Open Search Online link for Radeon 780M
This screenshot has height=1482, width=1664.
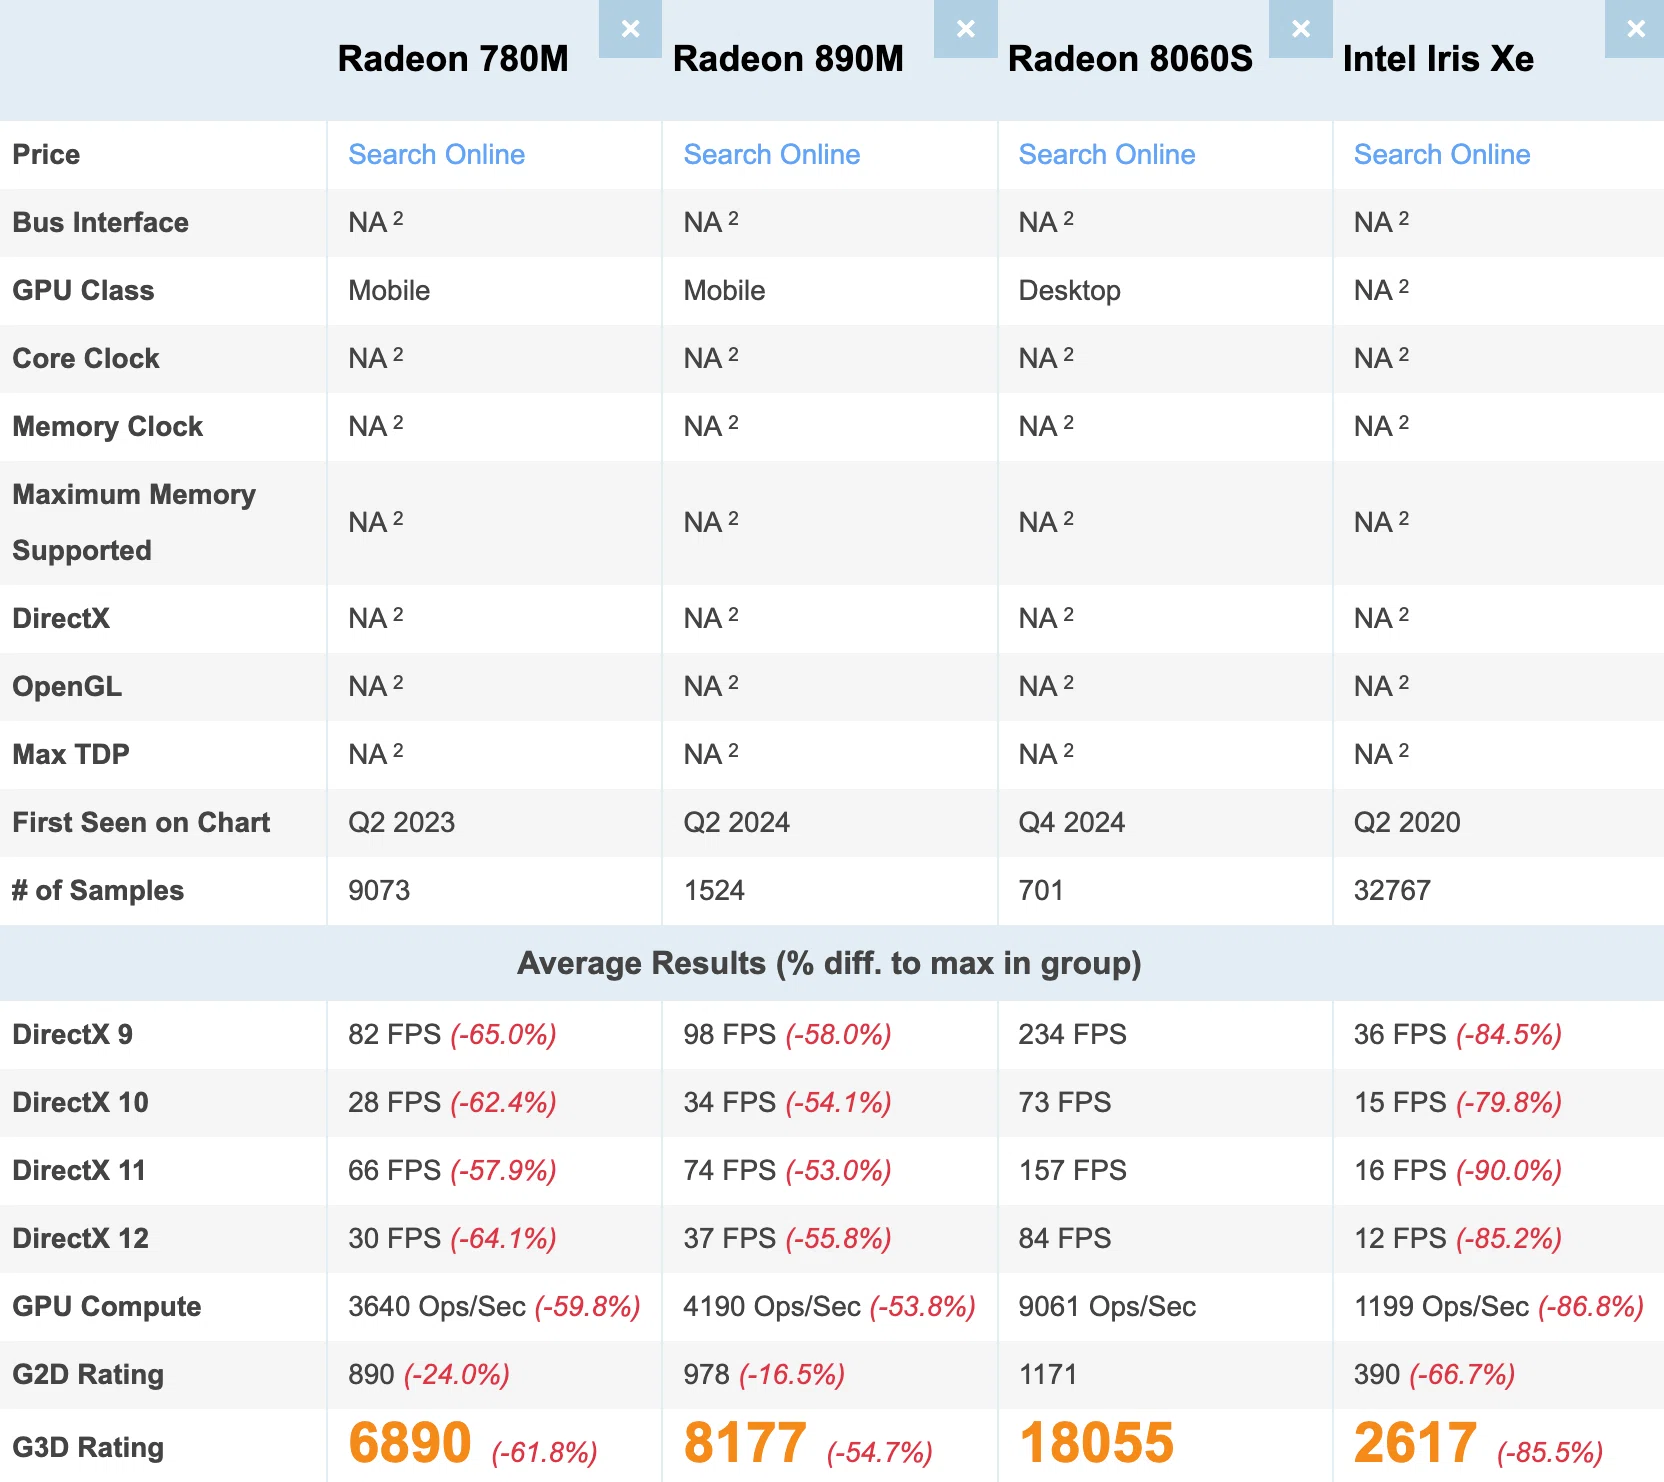436,154
